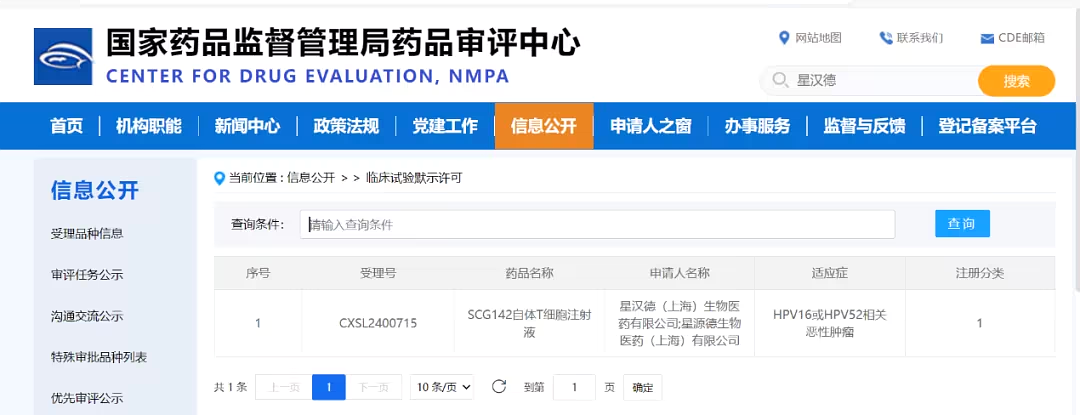
Task: Open the 网站地图 link
Action: pos(818,38)
